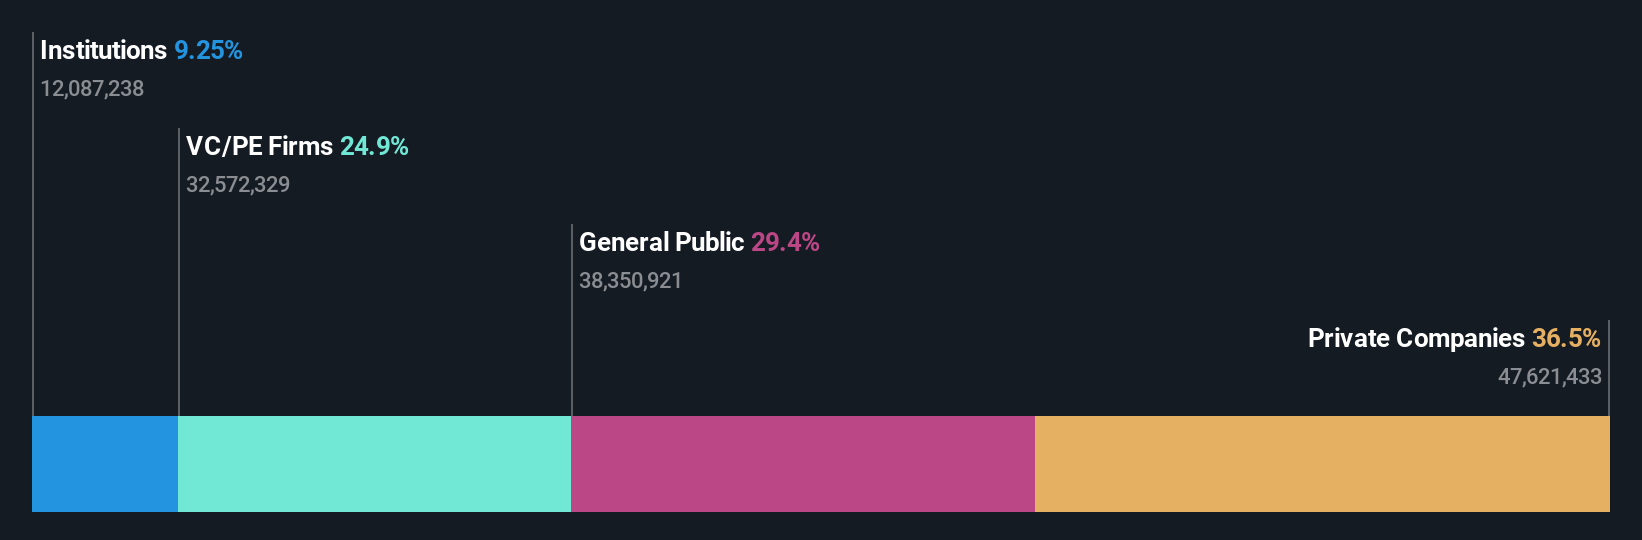Select the Private Companies label
1642x540 pixels.
point(1416,338)
